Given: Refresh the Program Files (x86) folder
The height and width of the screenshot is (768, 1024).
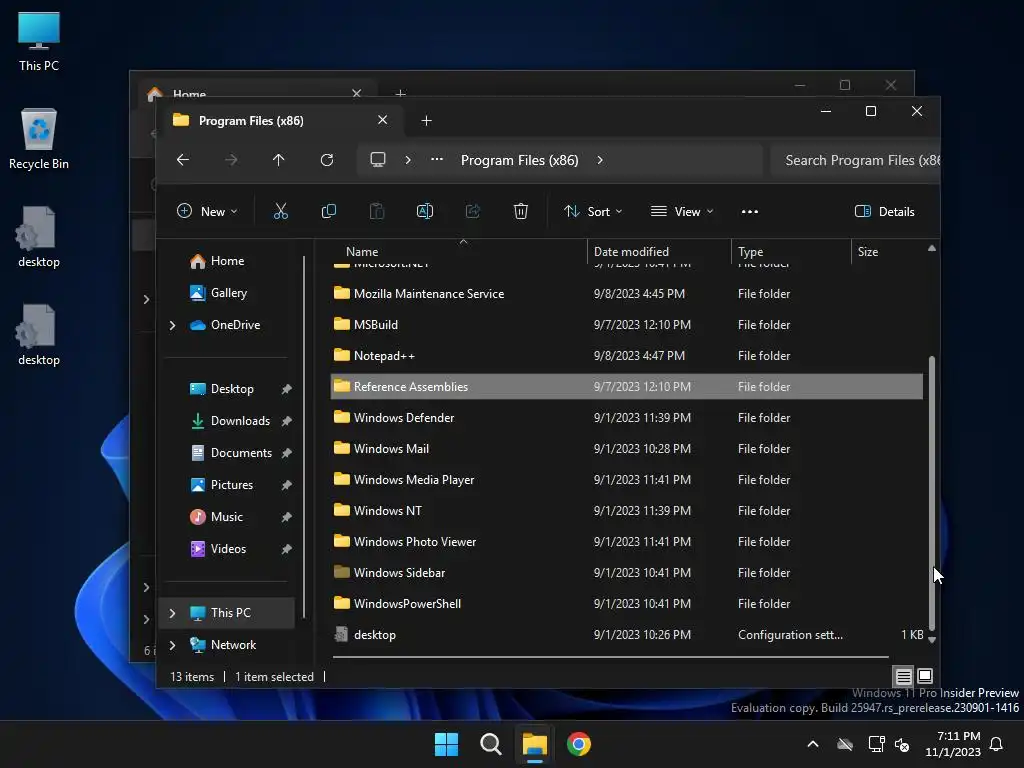Looking at the screenshot, I should click(x=327, y=160).
